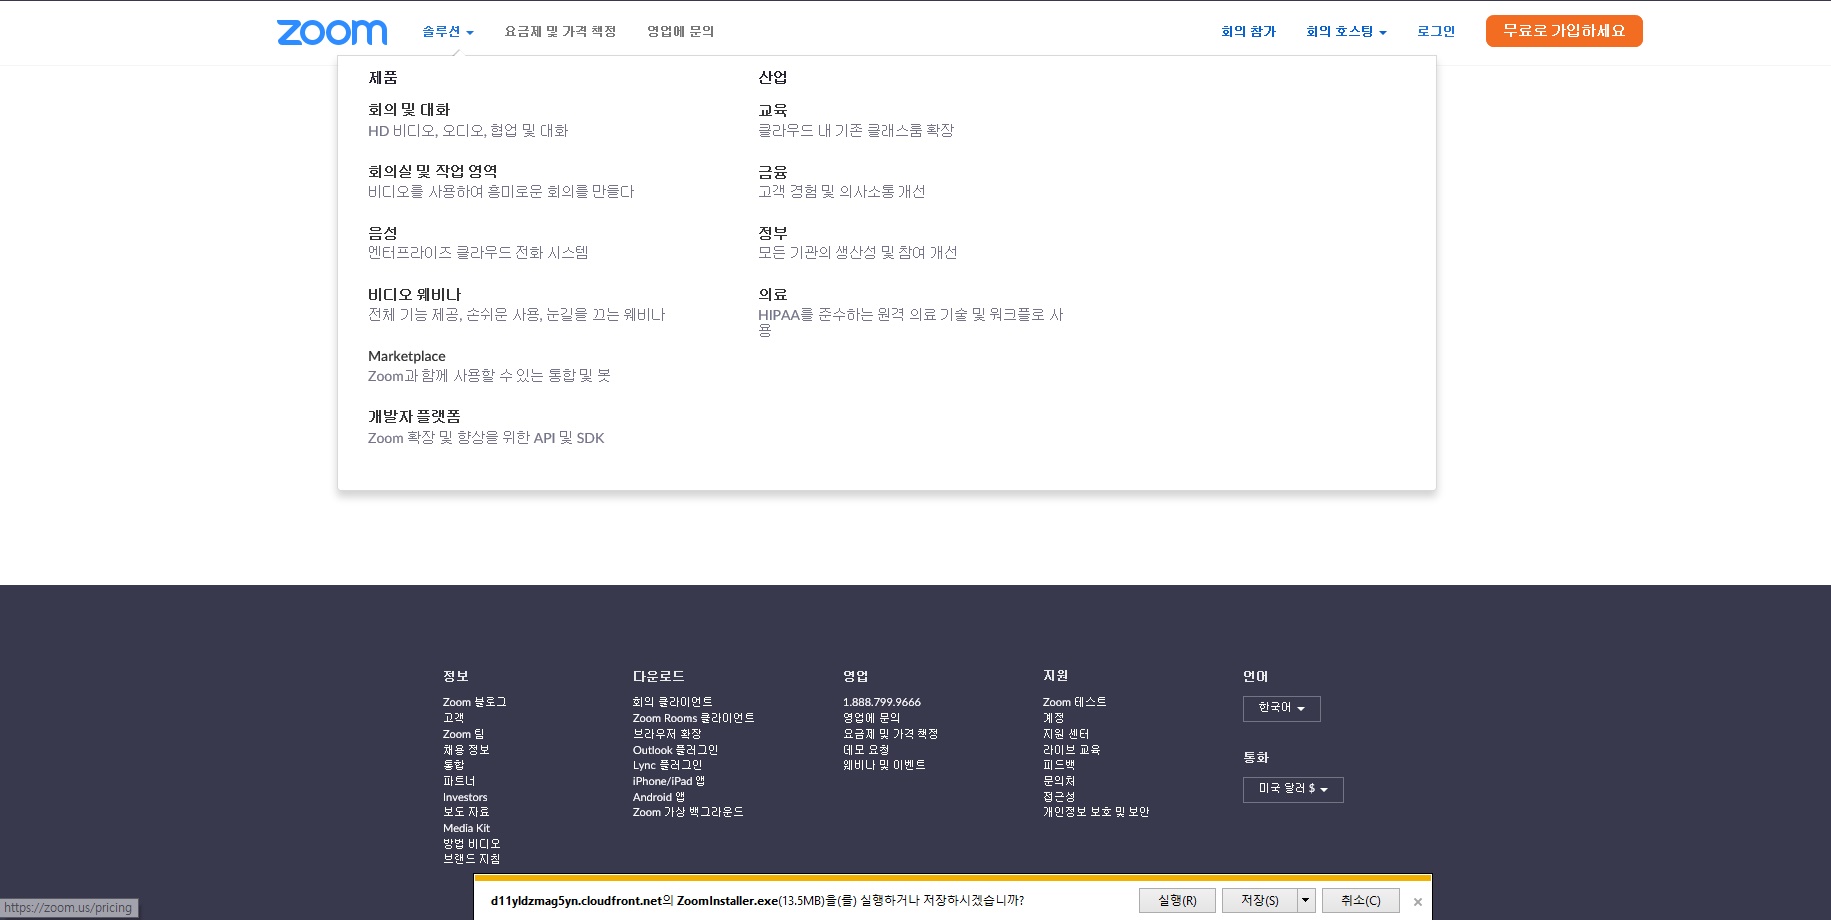
Task: Click 회의 참가 in header
Action: pyautogui.click(x=1248, y=32)
